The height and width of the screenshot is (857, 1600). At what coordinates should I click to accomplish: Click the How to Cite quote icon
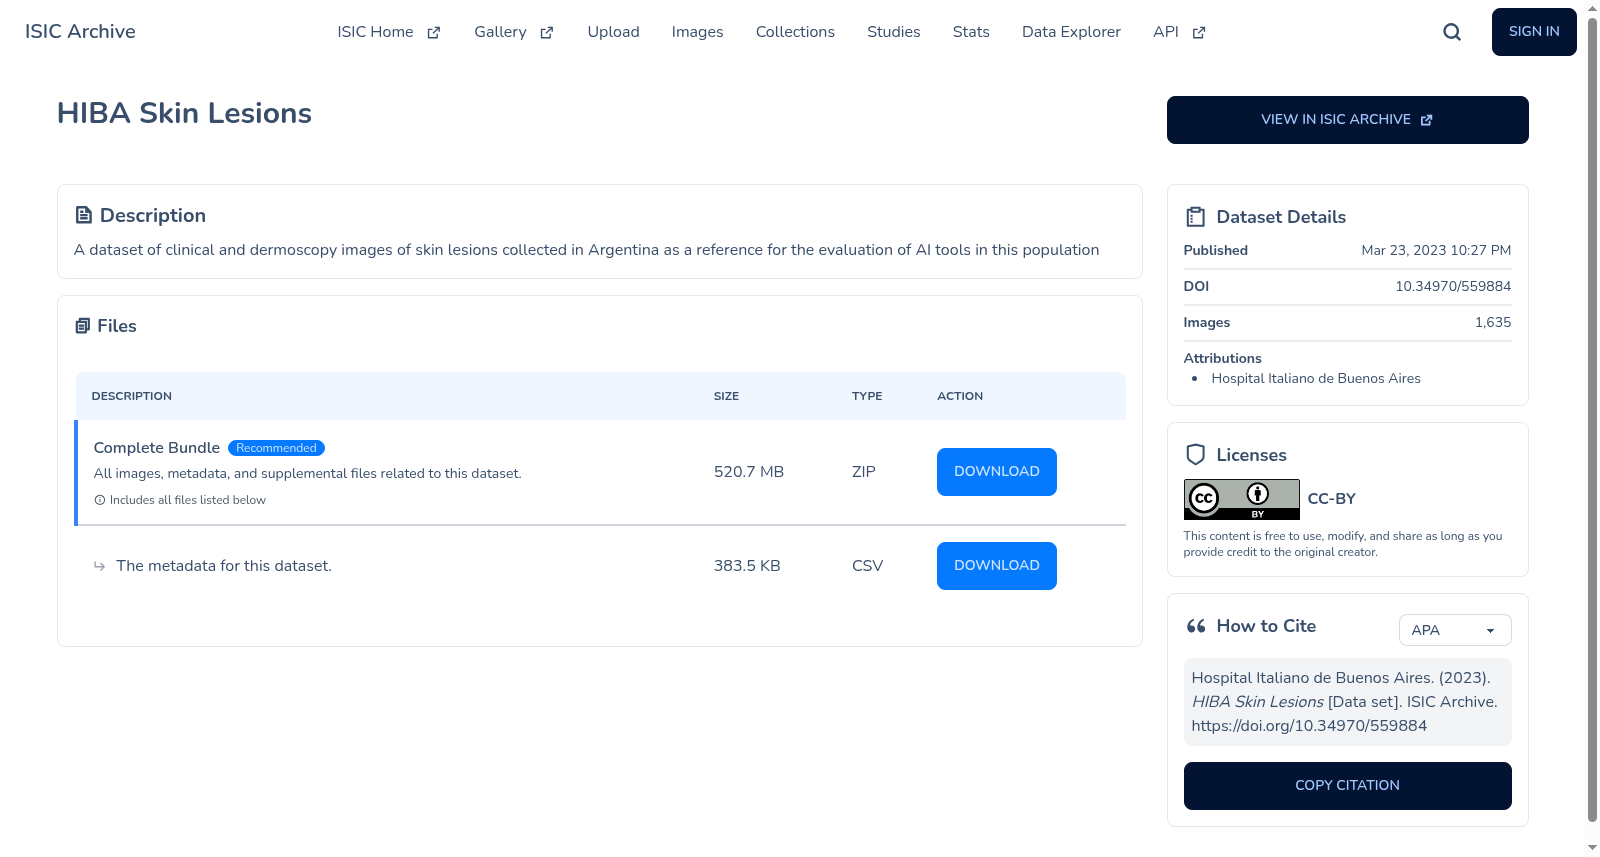coord(1196,626)
